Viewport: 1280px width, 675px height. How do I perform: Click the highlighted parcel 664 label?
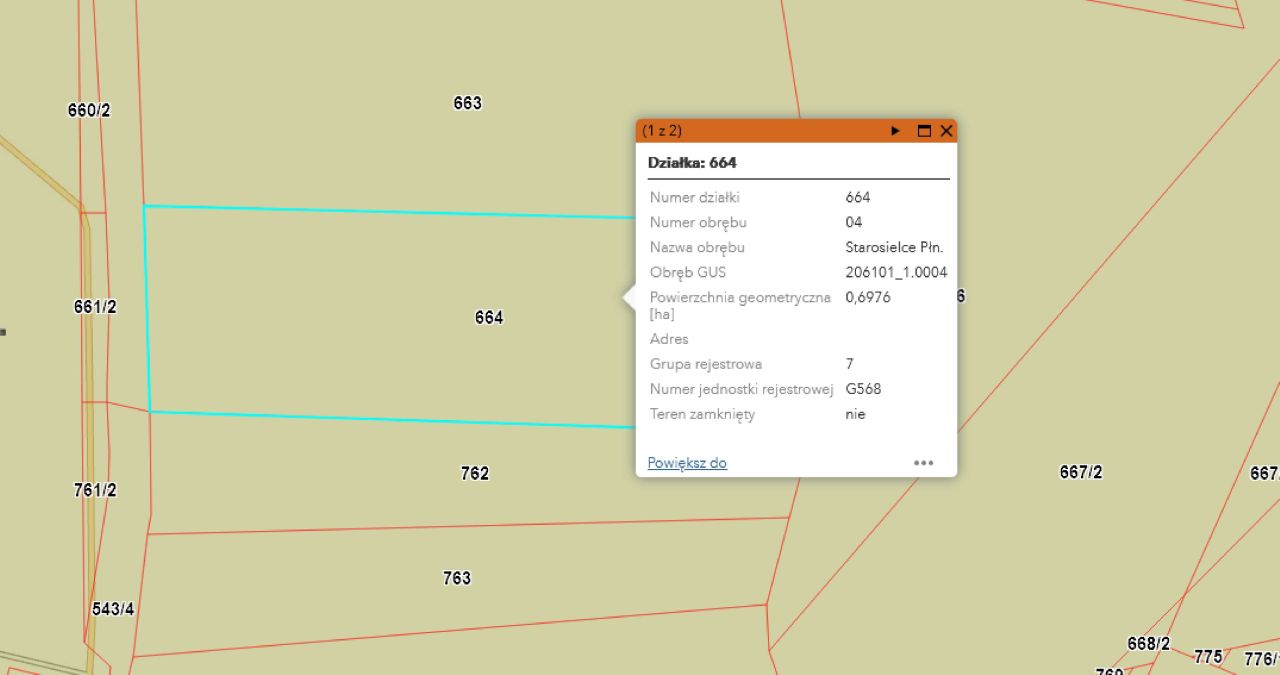coord(489,318)
